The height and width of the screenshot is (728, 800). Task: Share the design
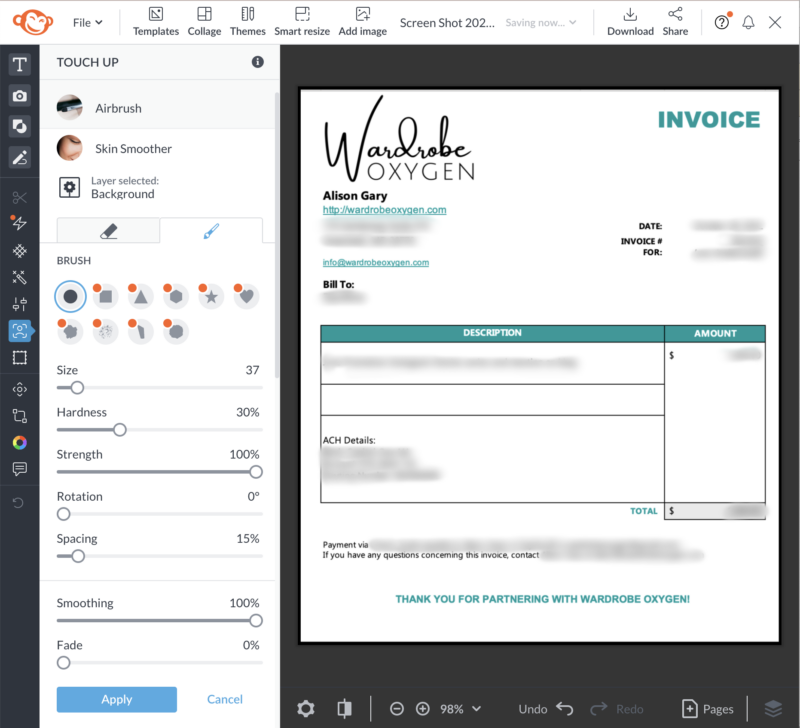[675, 21]
